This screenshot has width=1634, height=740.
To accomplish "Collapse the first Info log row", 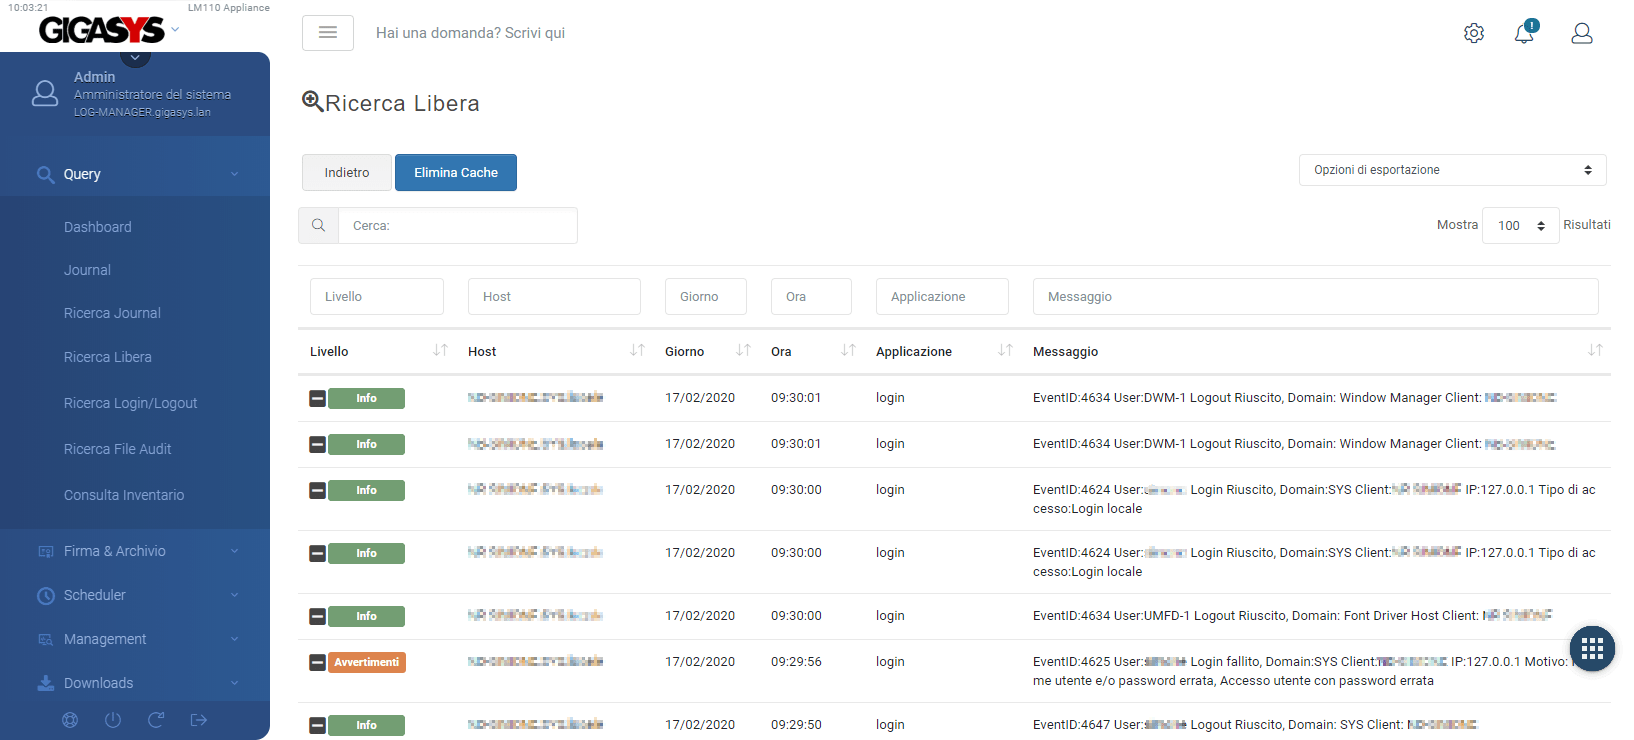I will [317, 399].
